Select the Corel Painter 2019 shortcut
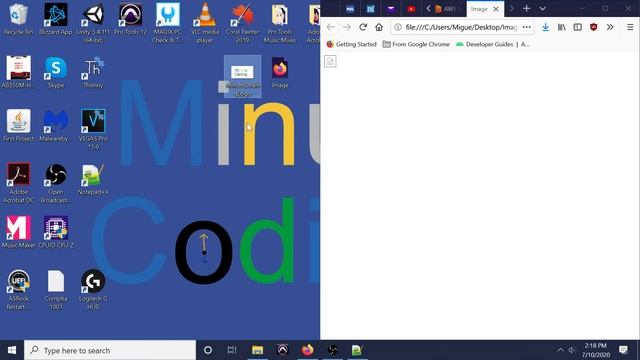The height and width of the screenshot is (360, 640). point(242,23)
